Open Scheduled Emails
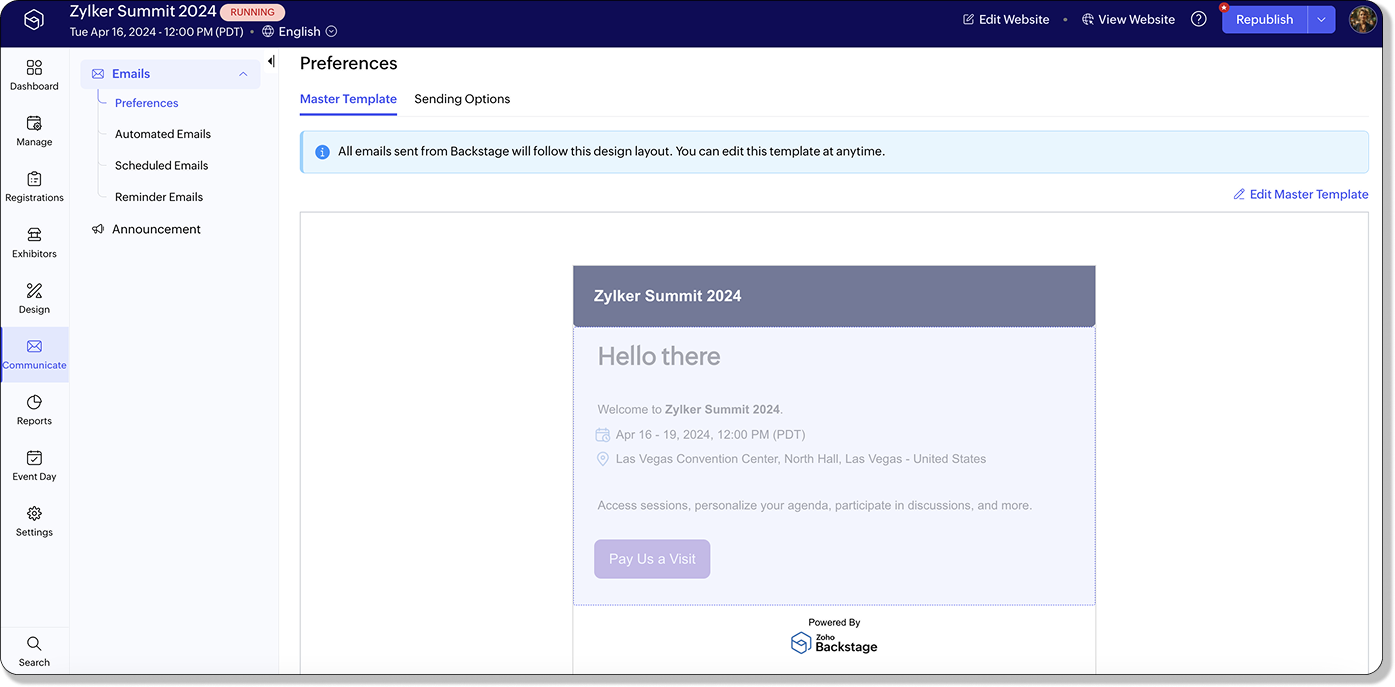This screenshot has height=687, width=1395. tap(161, 166)
